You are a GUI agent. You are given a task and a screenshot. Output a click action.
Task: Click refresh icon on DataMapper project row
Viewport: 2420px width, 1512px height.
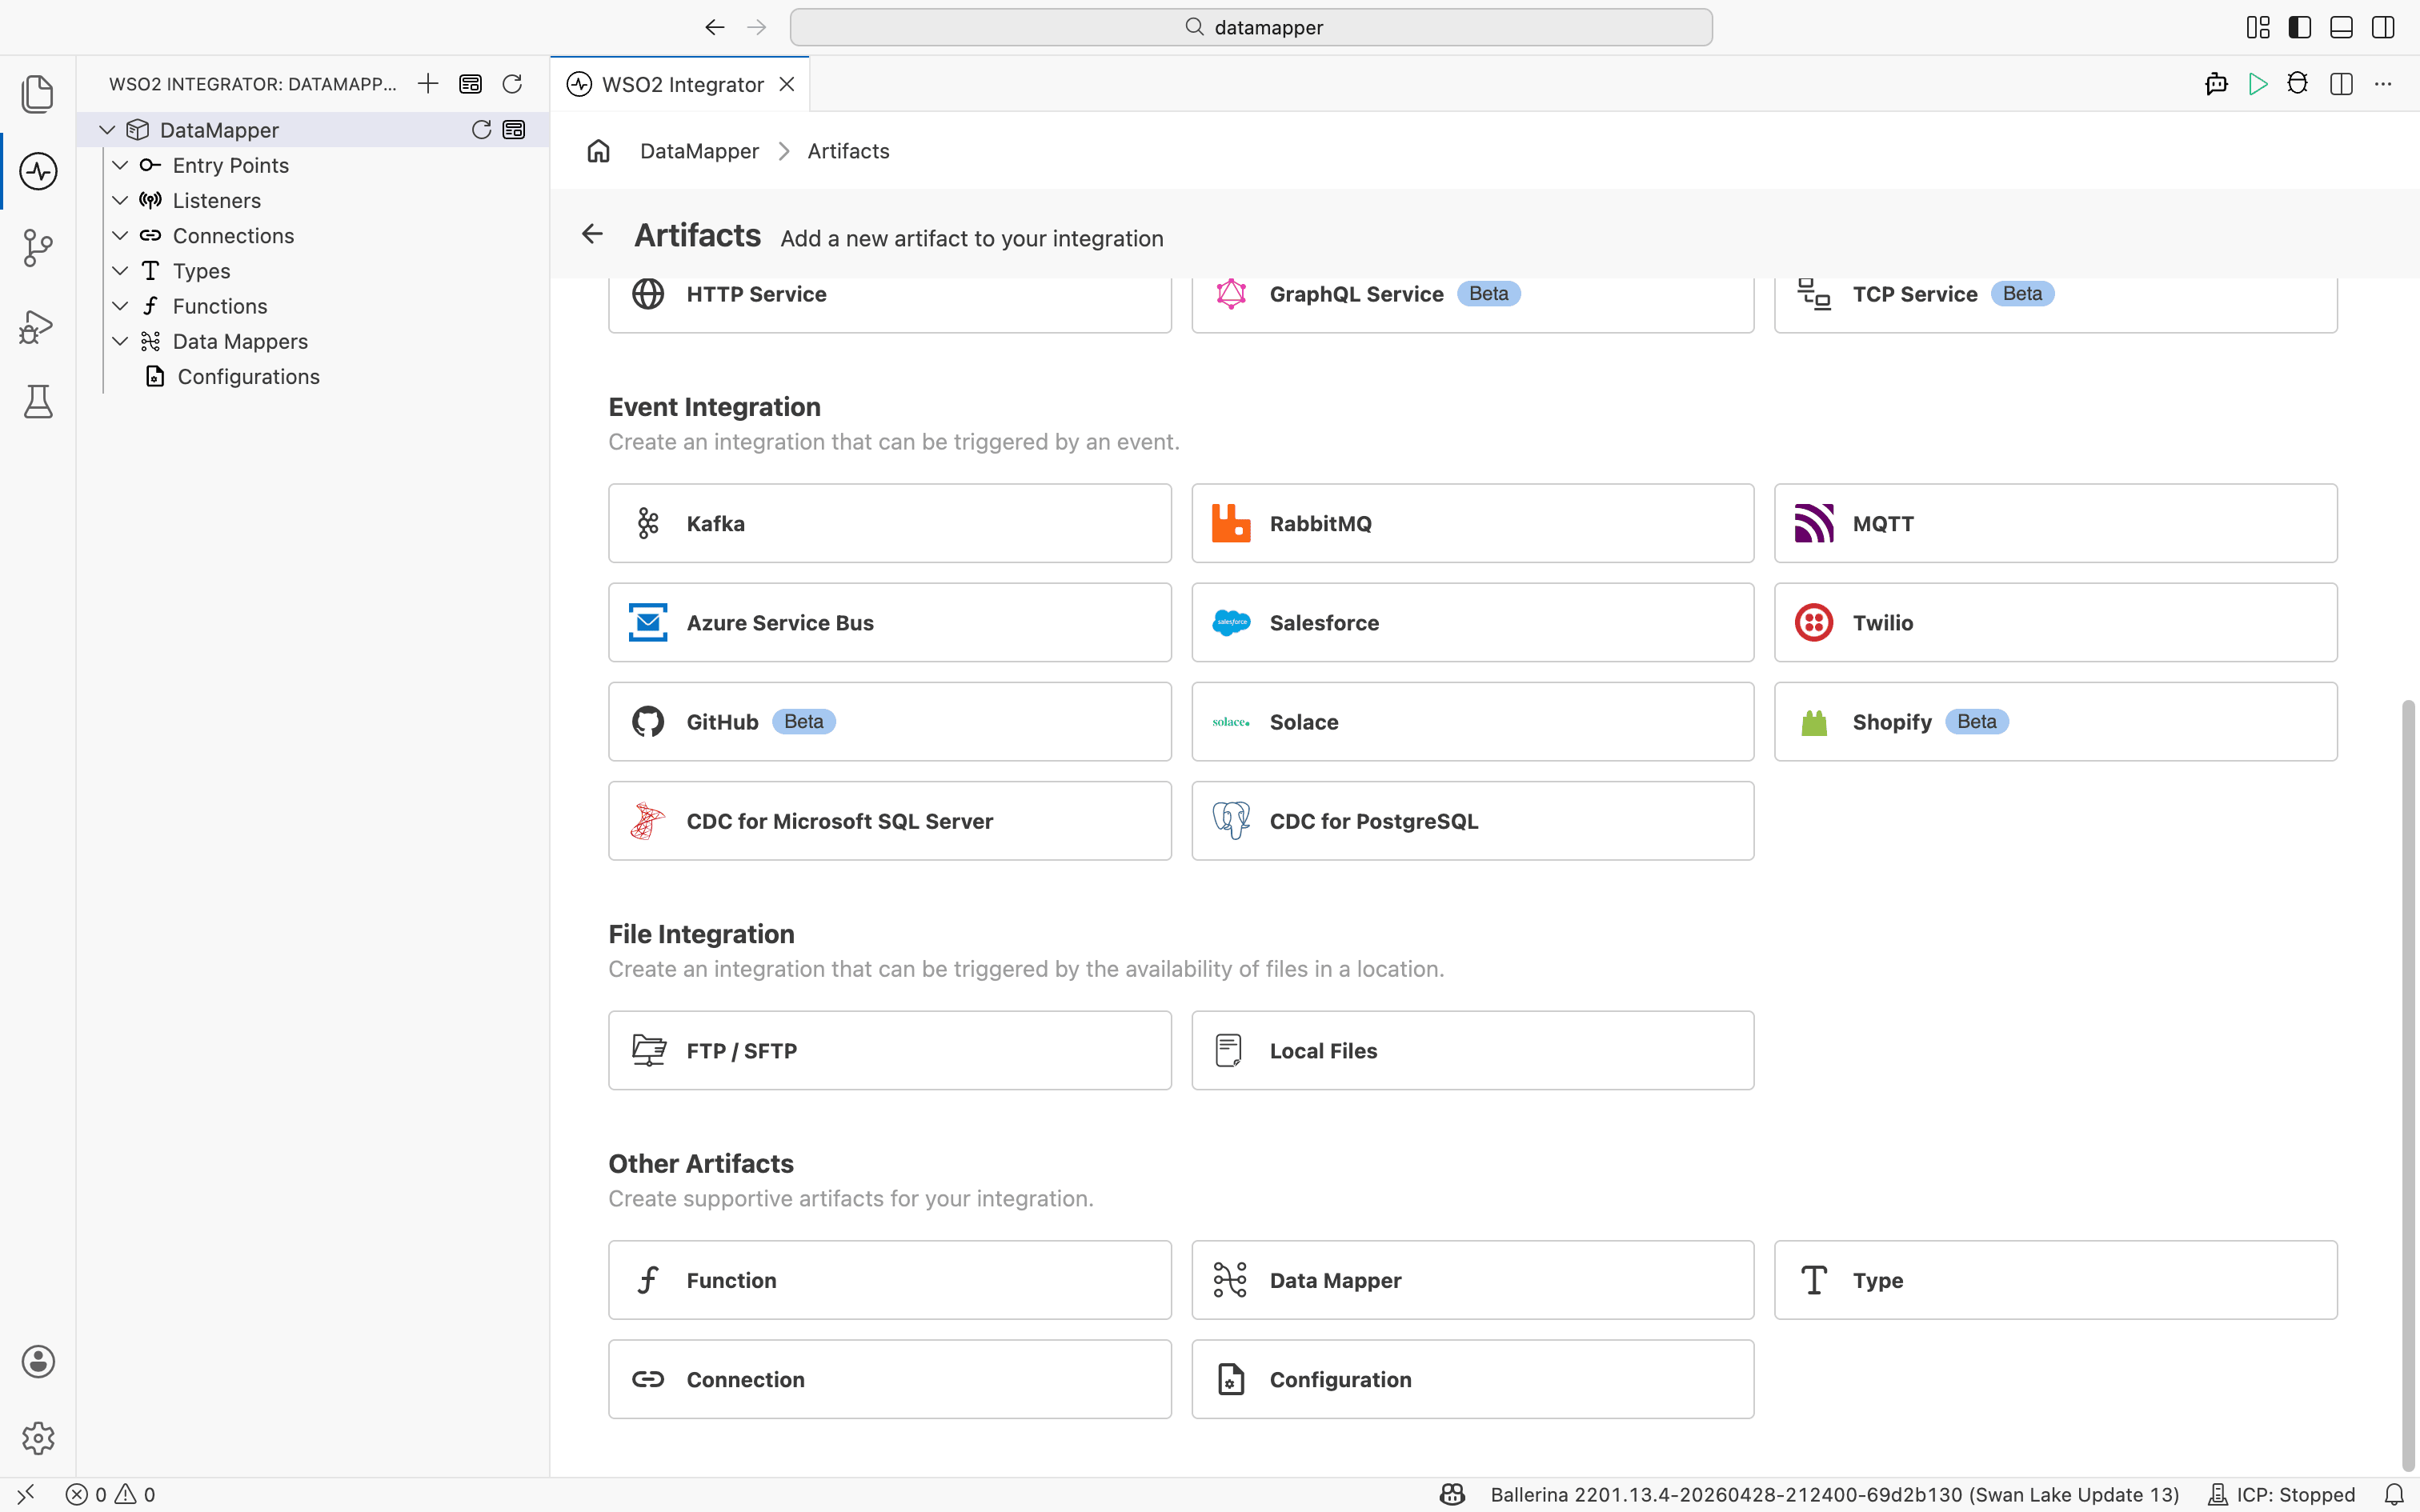pyautogui.click(x=481, y=130)
